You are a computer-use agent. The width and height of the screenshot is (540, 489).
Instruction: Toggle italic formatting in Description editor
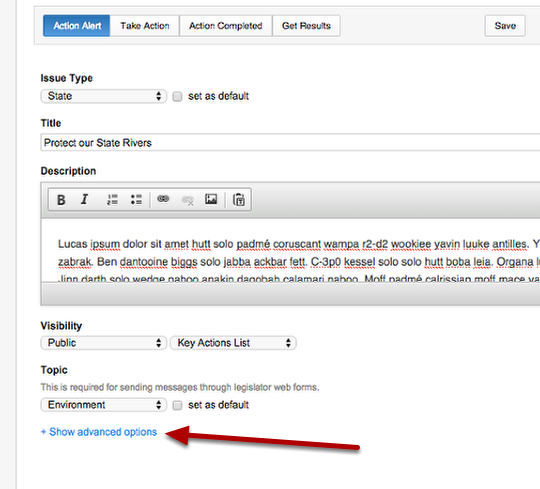coord(85,200)
